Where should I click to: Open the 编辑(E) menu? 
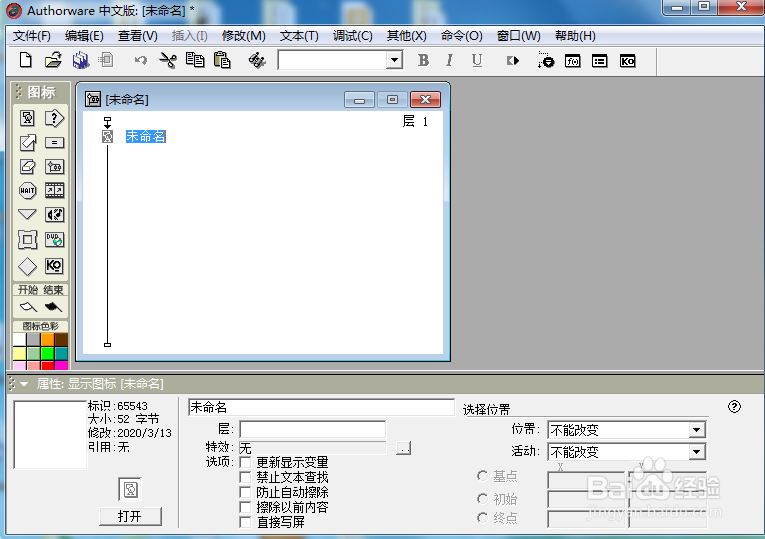pos(84,36)
